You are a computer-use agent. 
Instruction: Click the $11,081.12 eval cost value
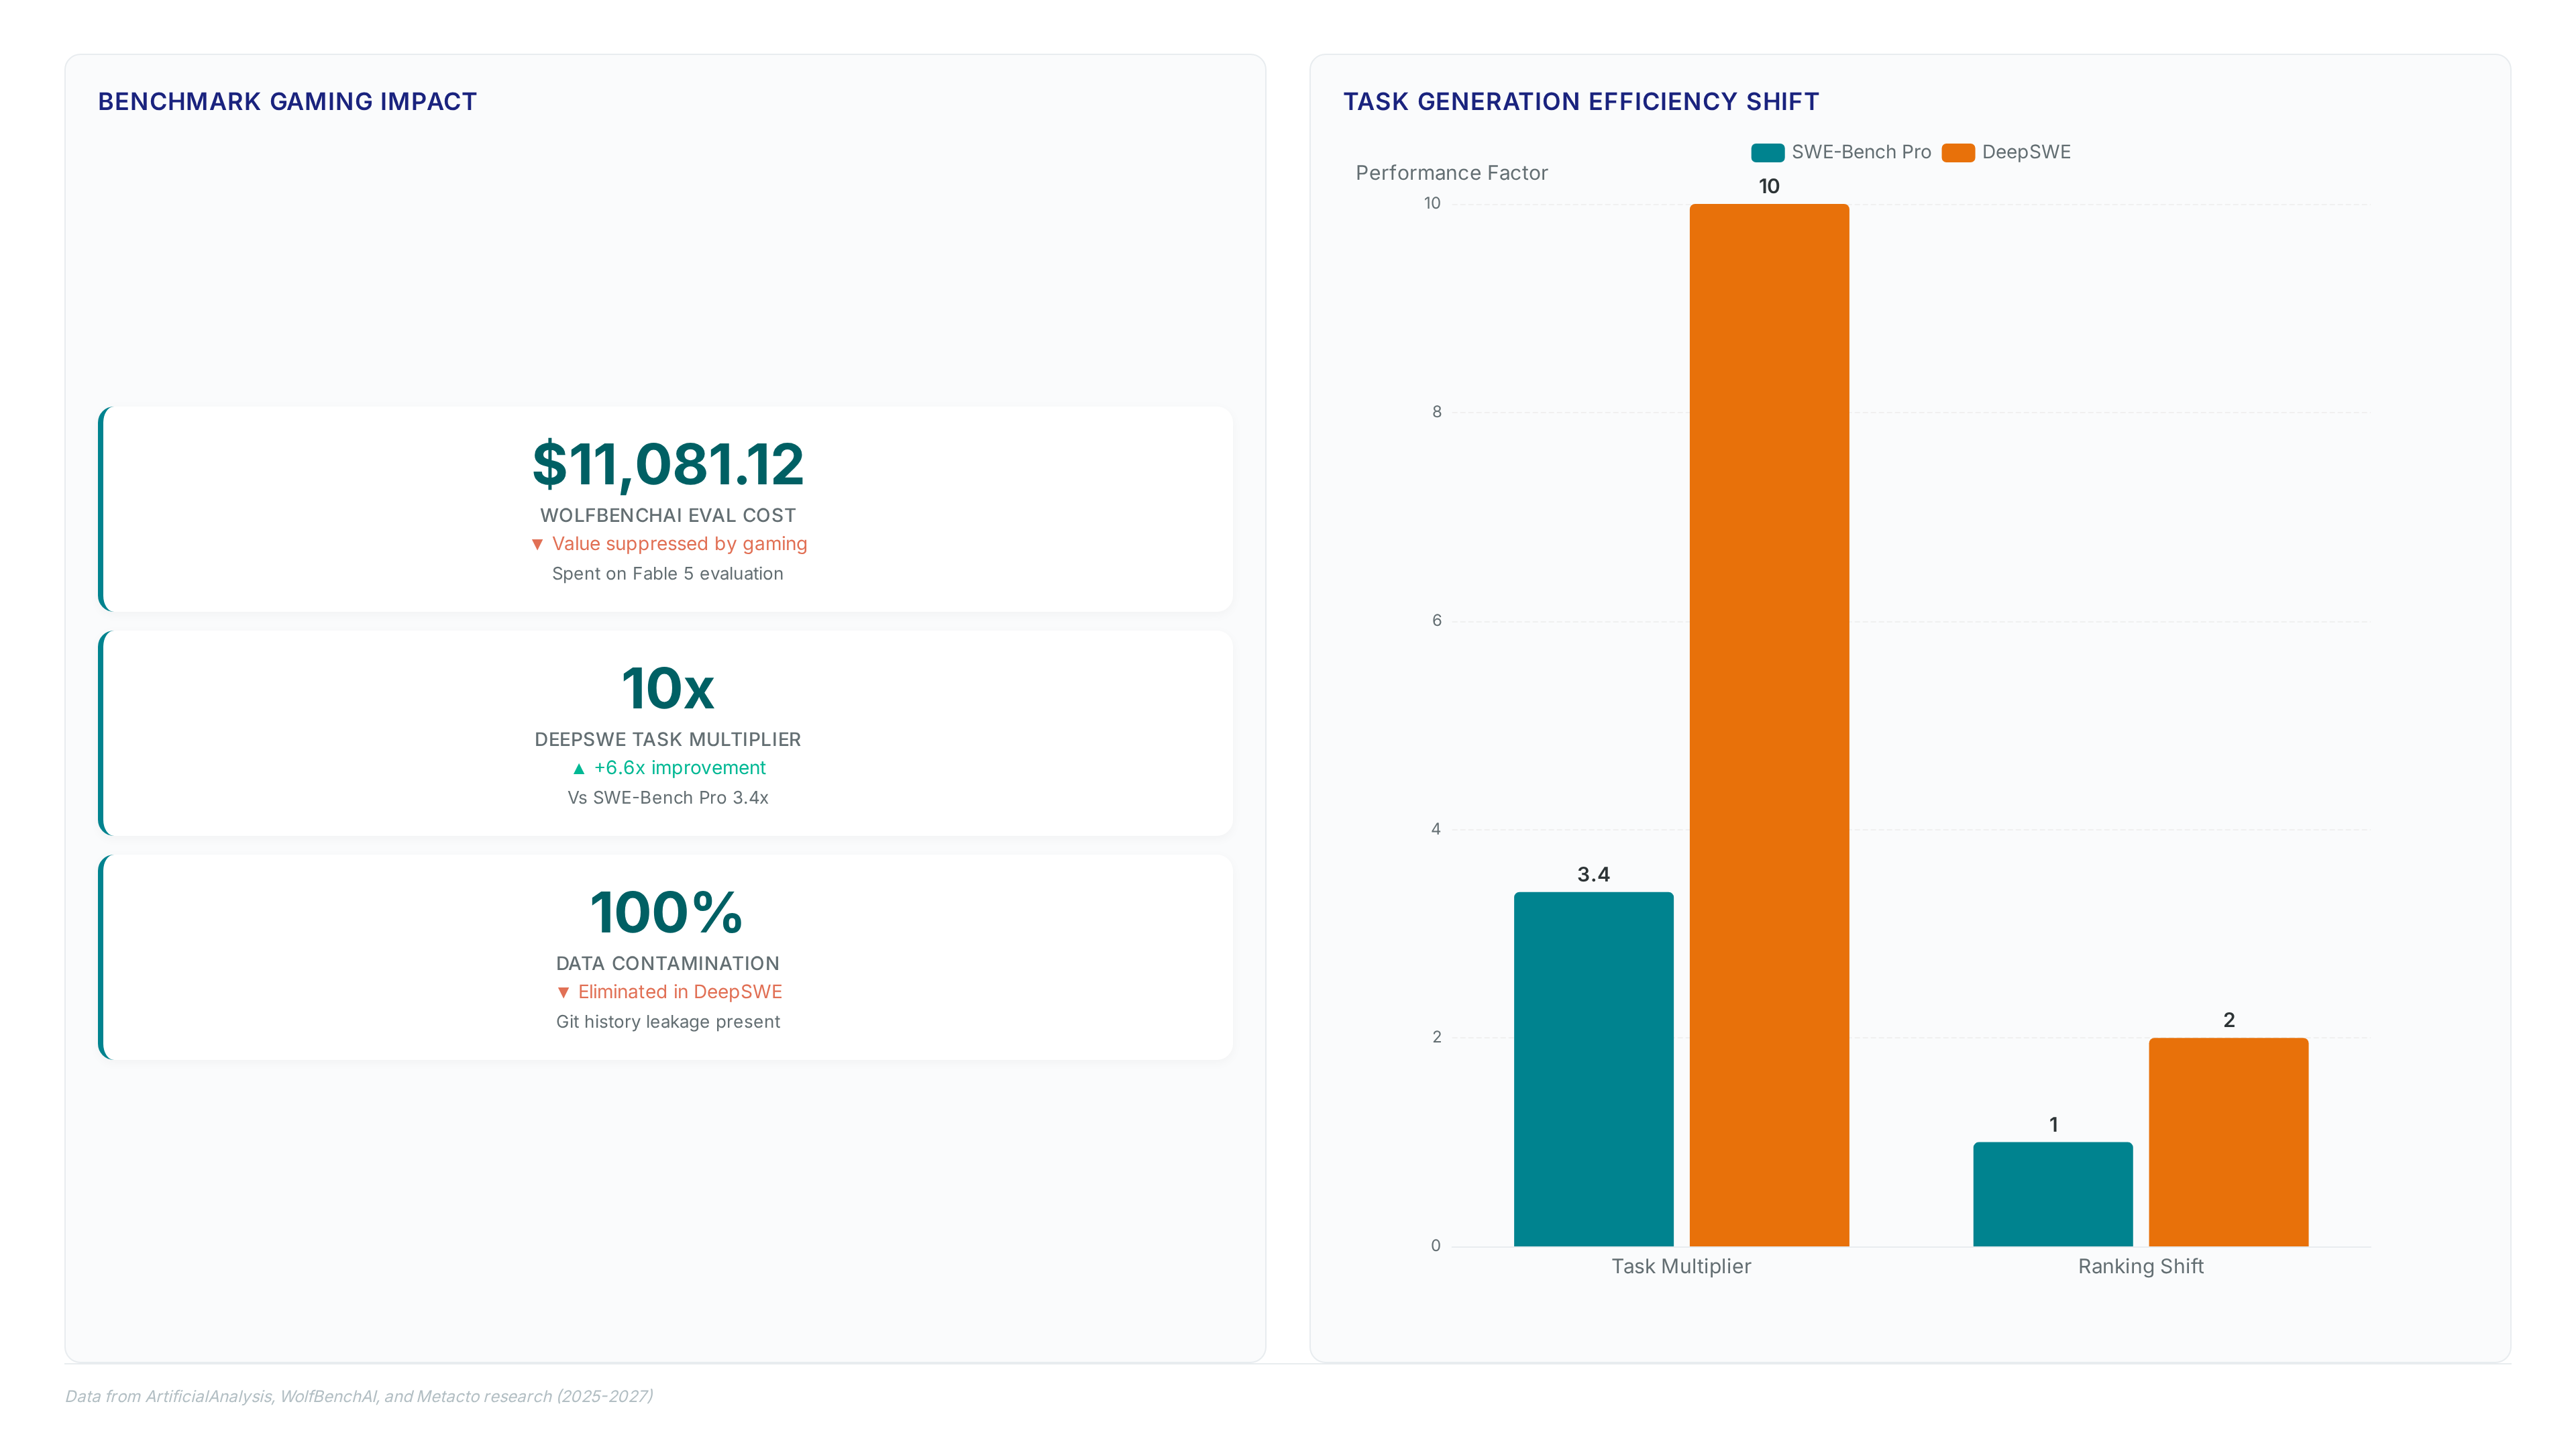click(x=668, y=465)
